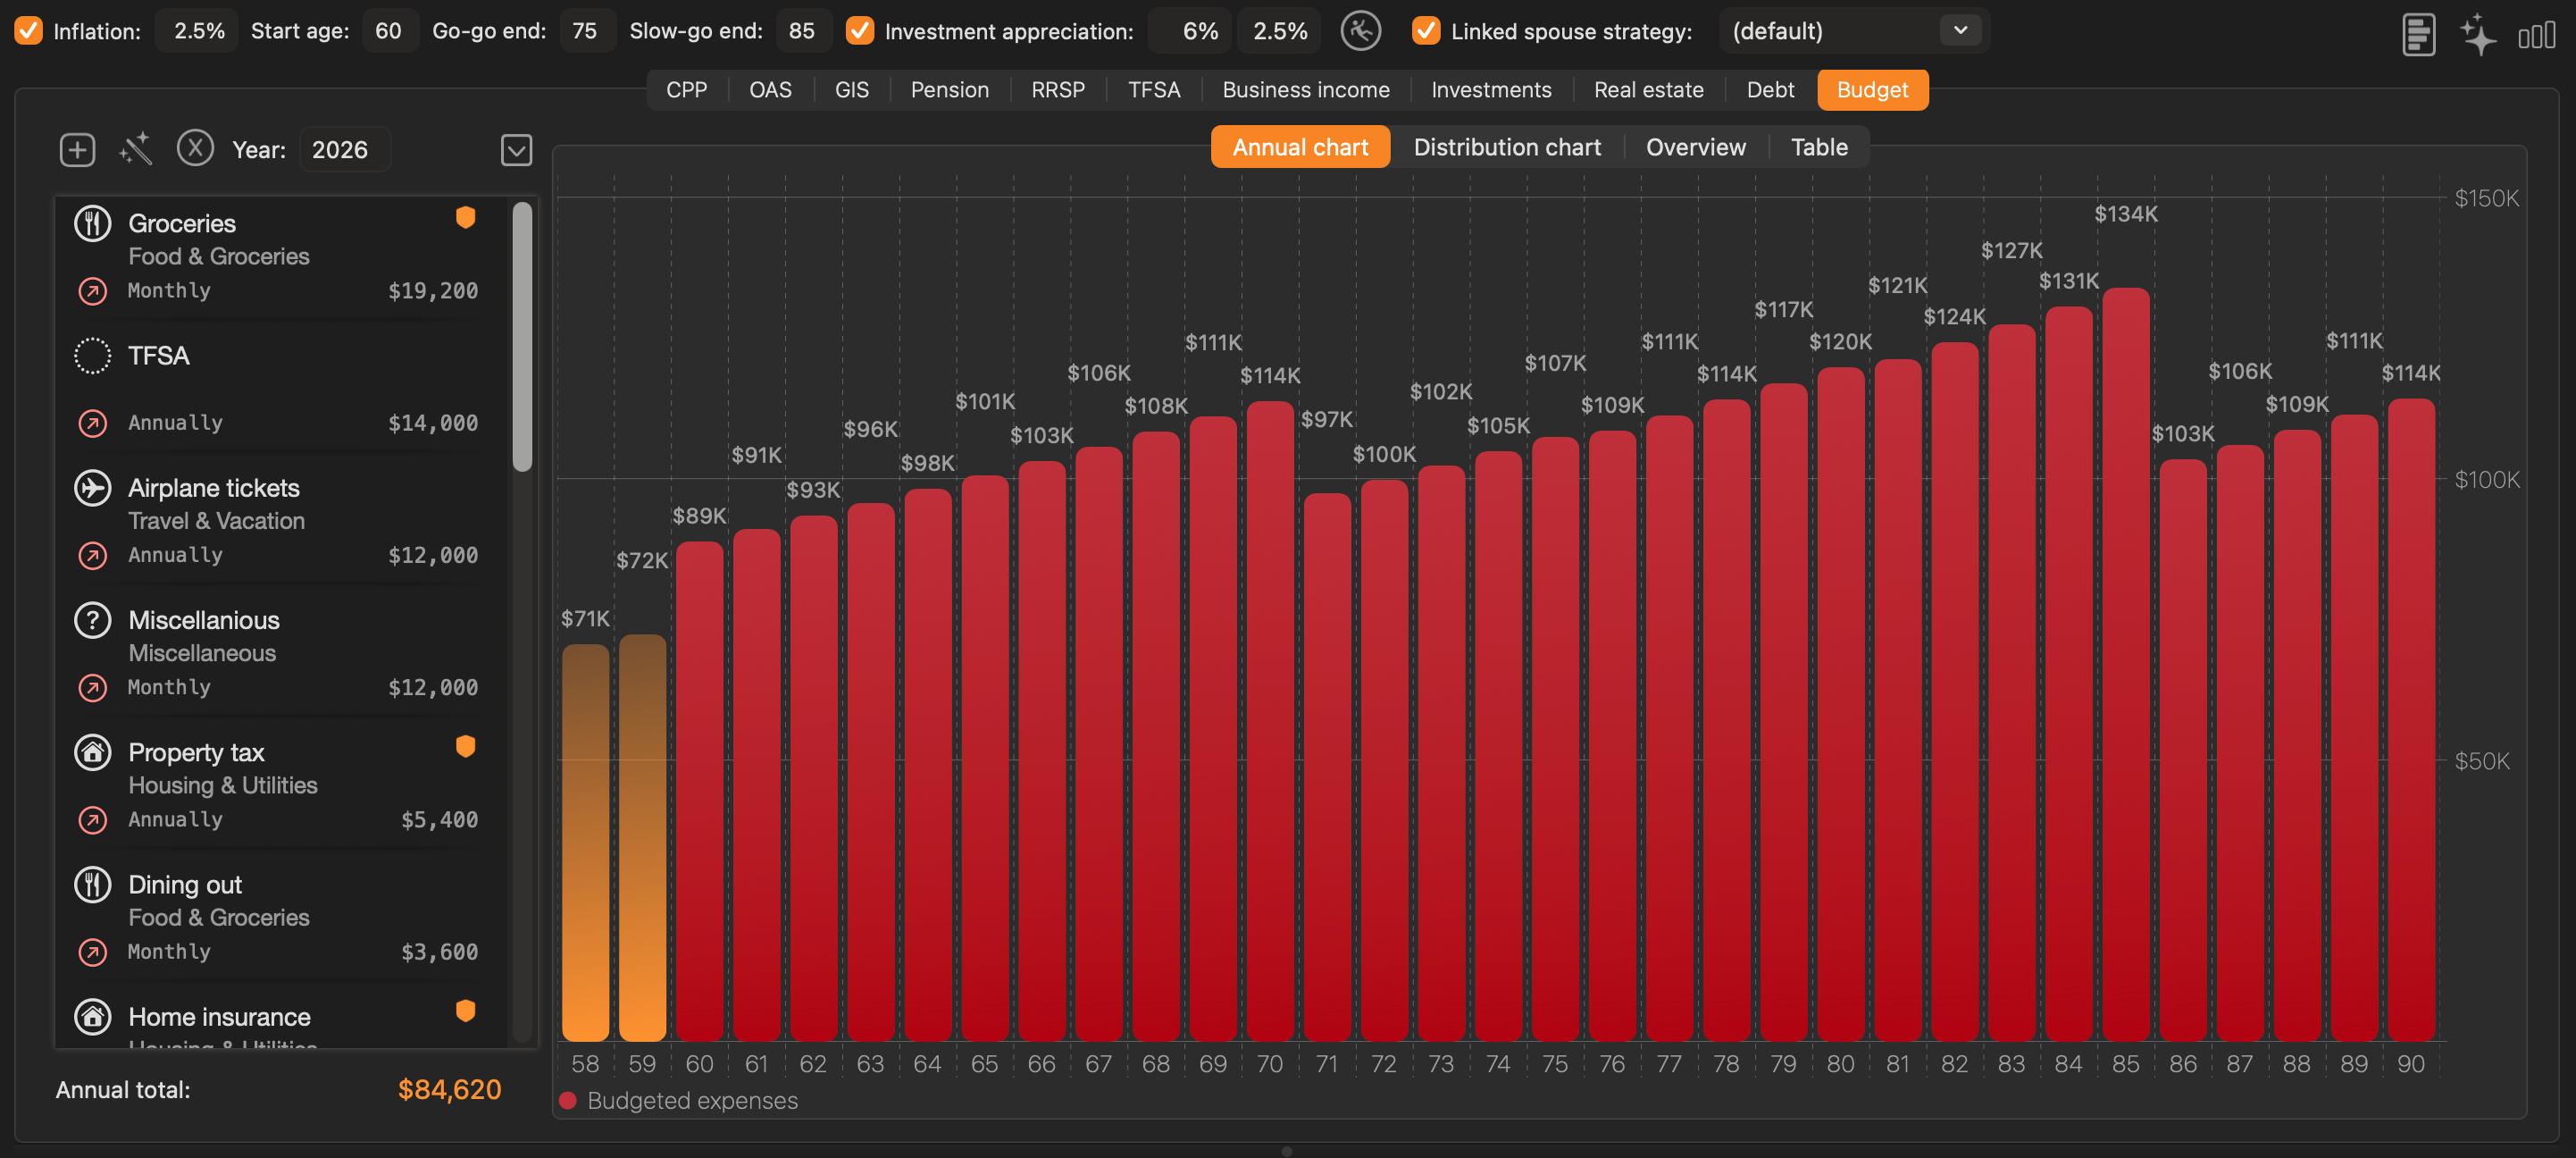Switch to the GIS tab
The image size is (2576, 1158).
tap(851, 90)
